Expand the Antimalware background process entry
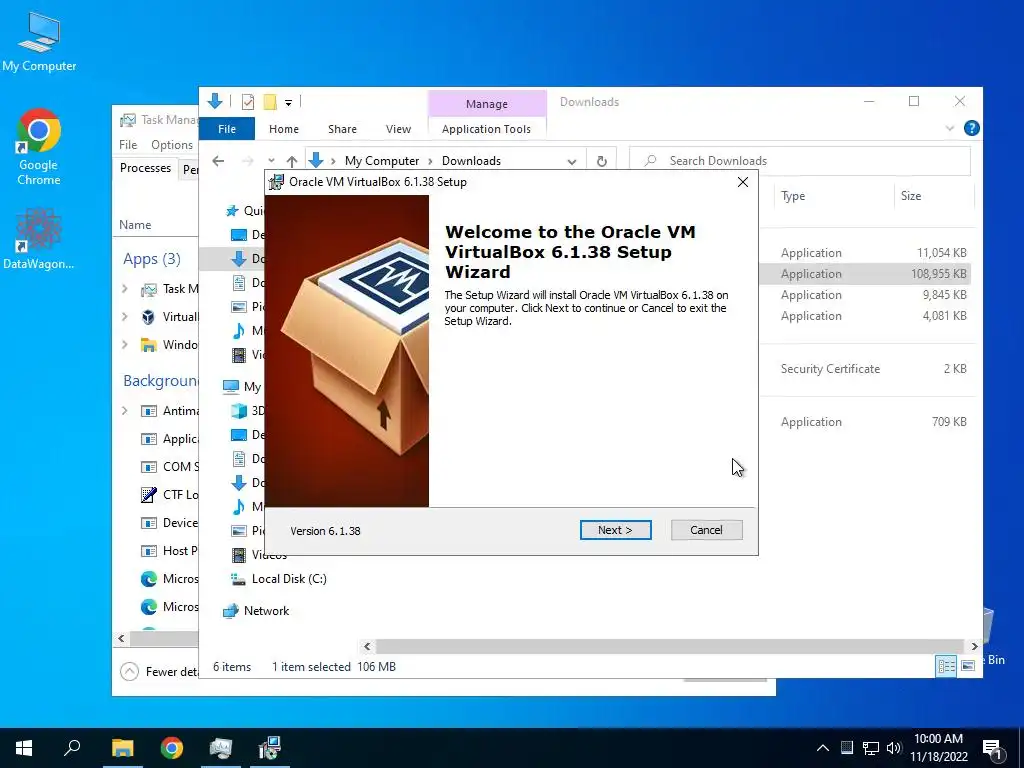 [125, 411]
